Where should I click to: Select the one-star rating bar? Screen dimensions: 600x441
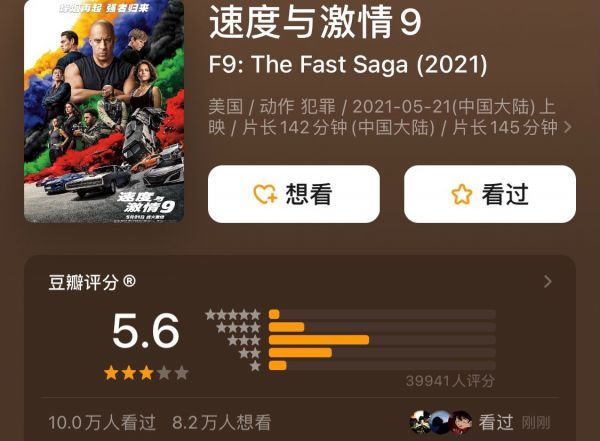(382, 365)
